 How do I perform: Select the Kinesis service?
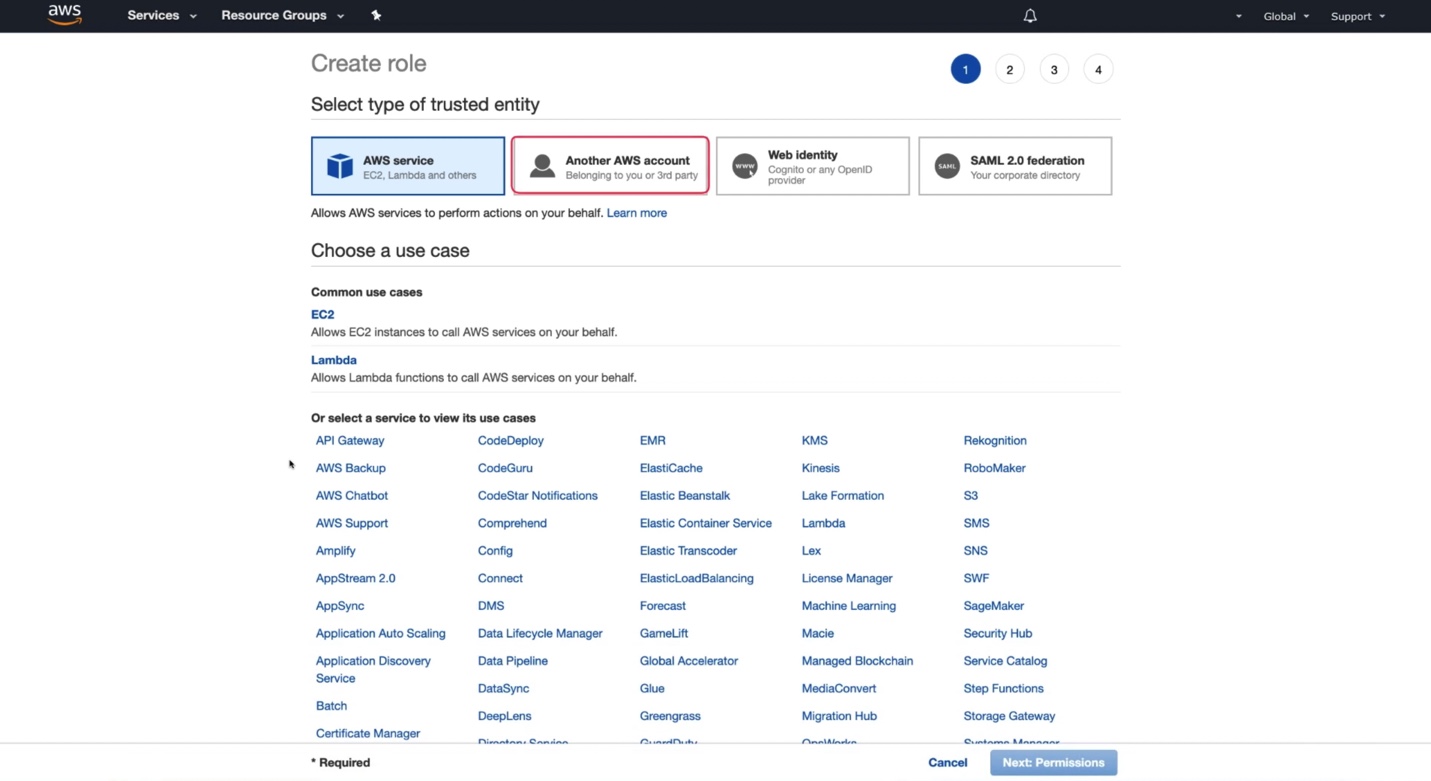click(821, 468)
